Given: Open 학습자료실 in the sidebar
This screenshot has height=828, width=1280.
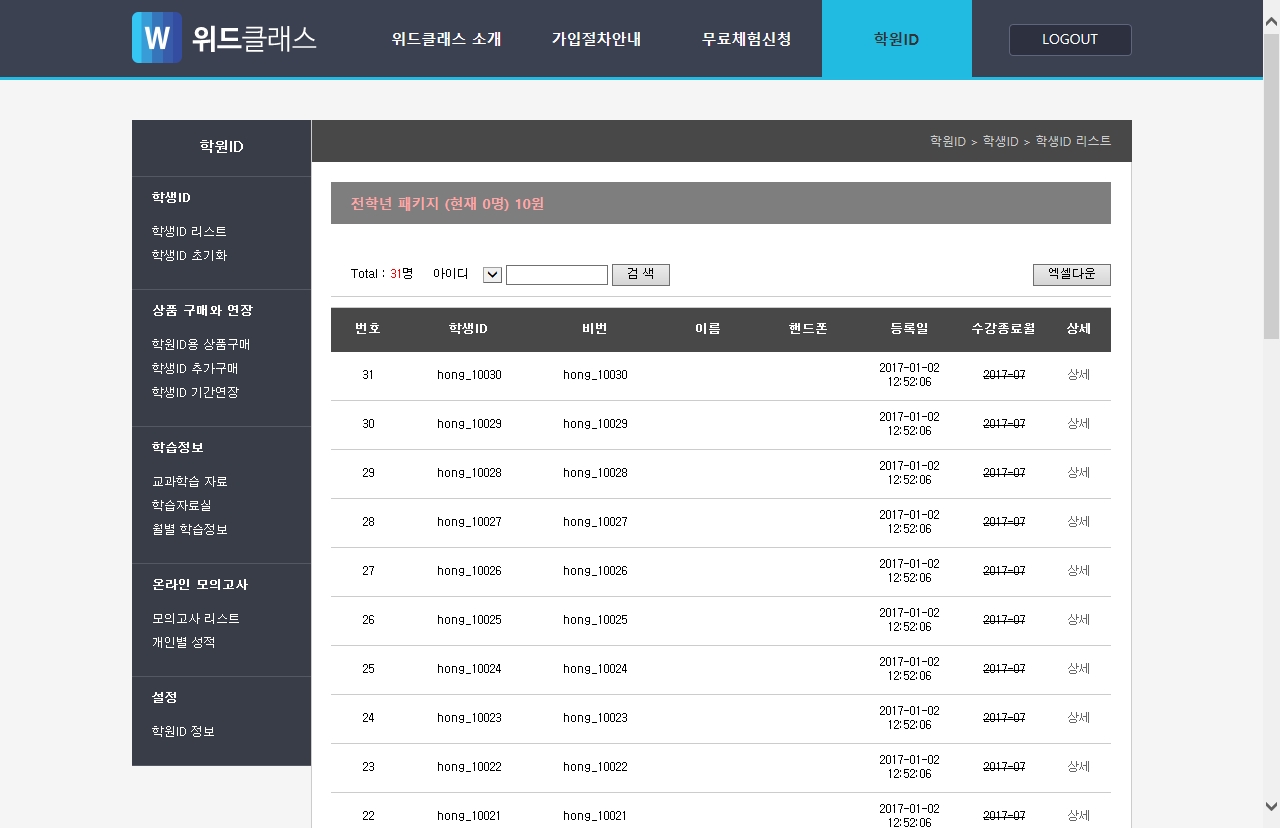Looking at the screenshot, I should click(182, 505).
